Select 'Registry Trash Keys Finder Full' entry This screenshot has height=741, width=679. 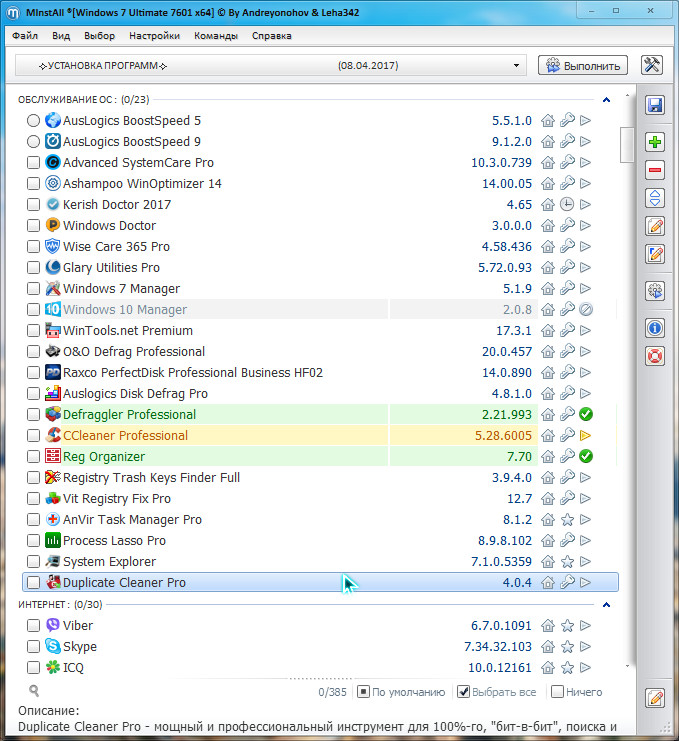[320, 477]
